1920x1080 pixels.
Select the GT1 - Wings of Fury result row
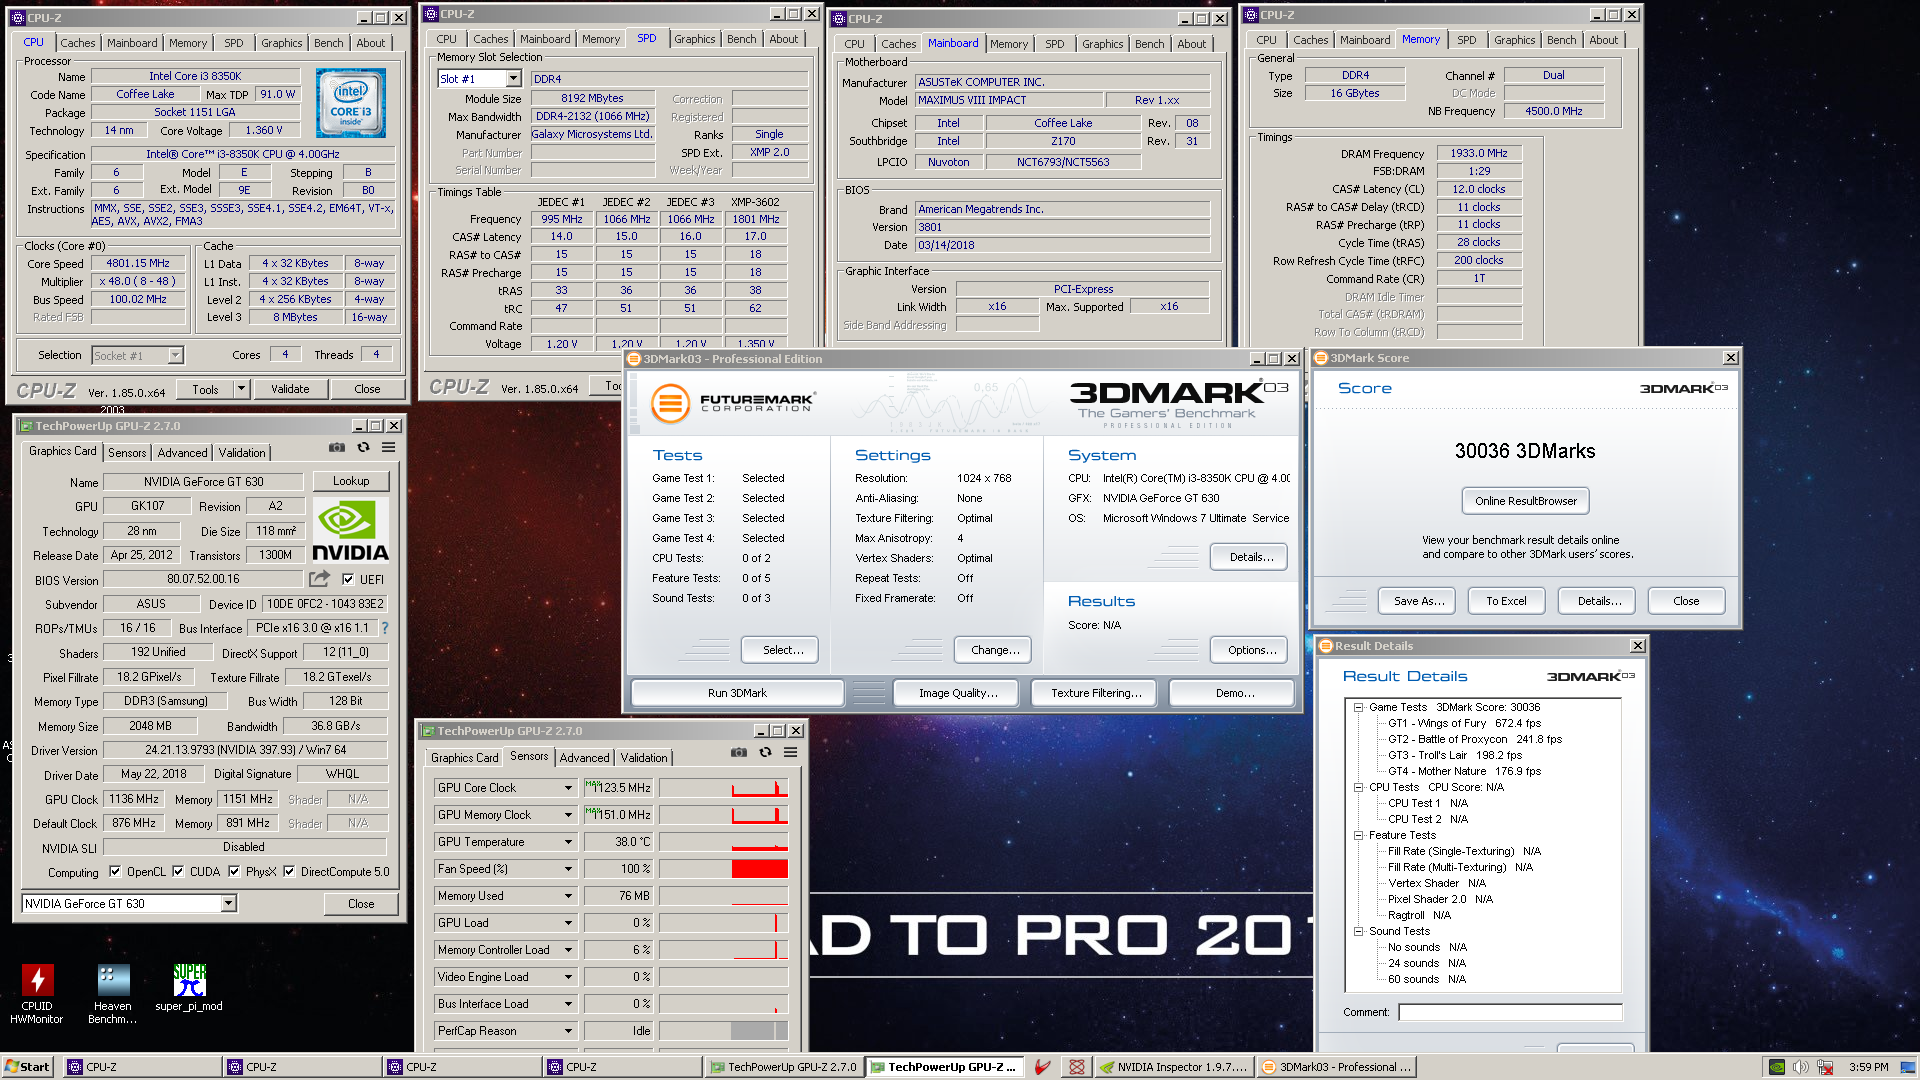(1464, 723)
